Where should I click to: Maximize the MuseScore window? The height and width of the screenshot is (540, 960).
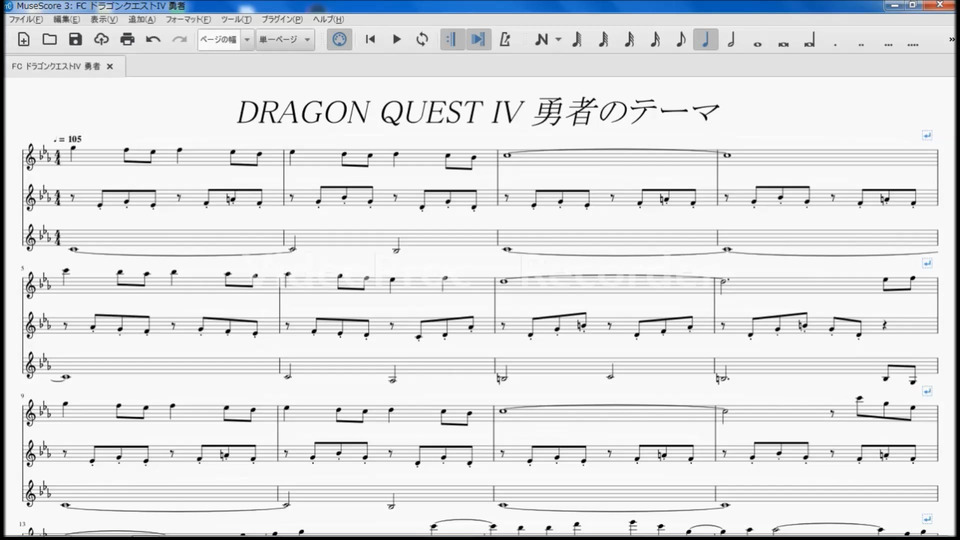[913, 6]
